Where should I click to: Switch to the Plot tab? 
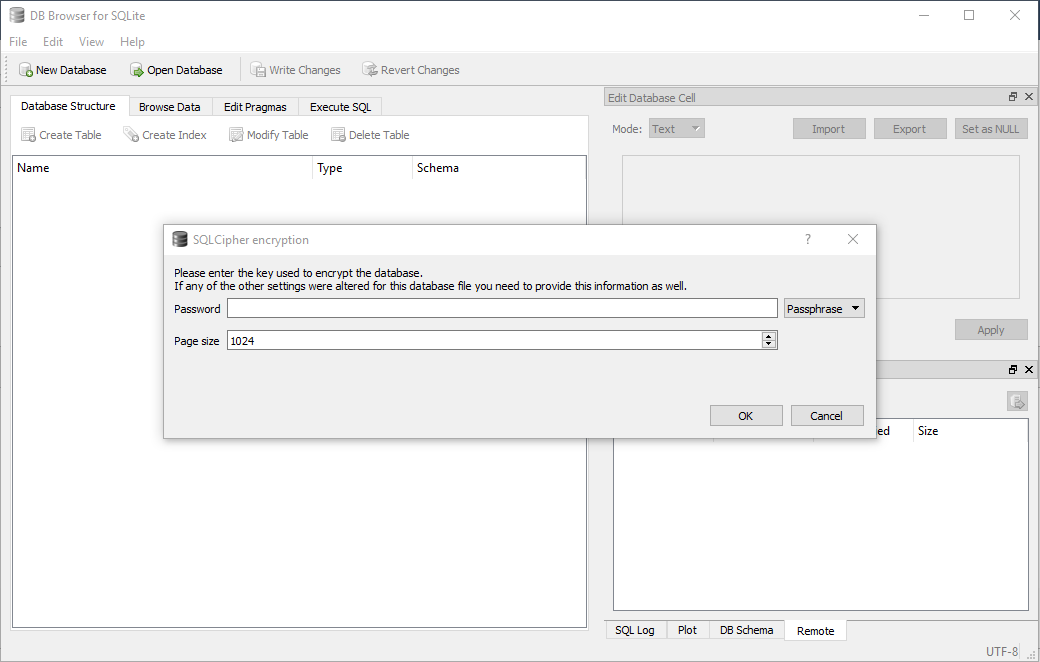pos(687,630)
